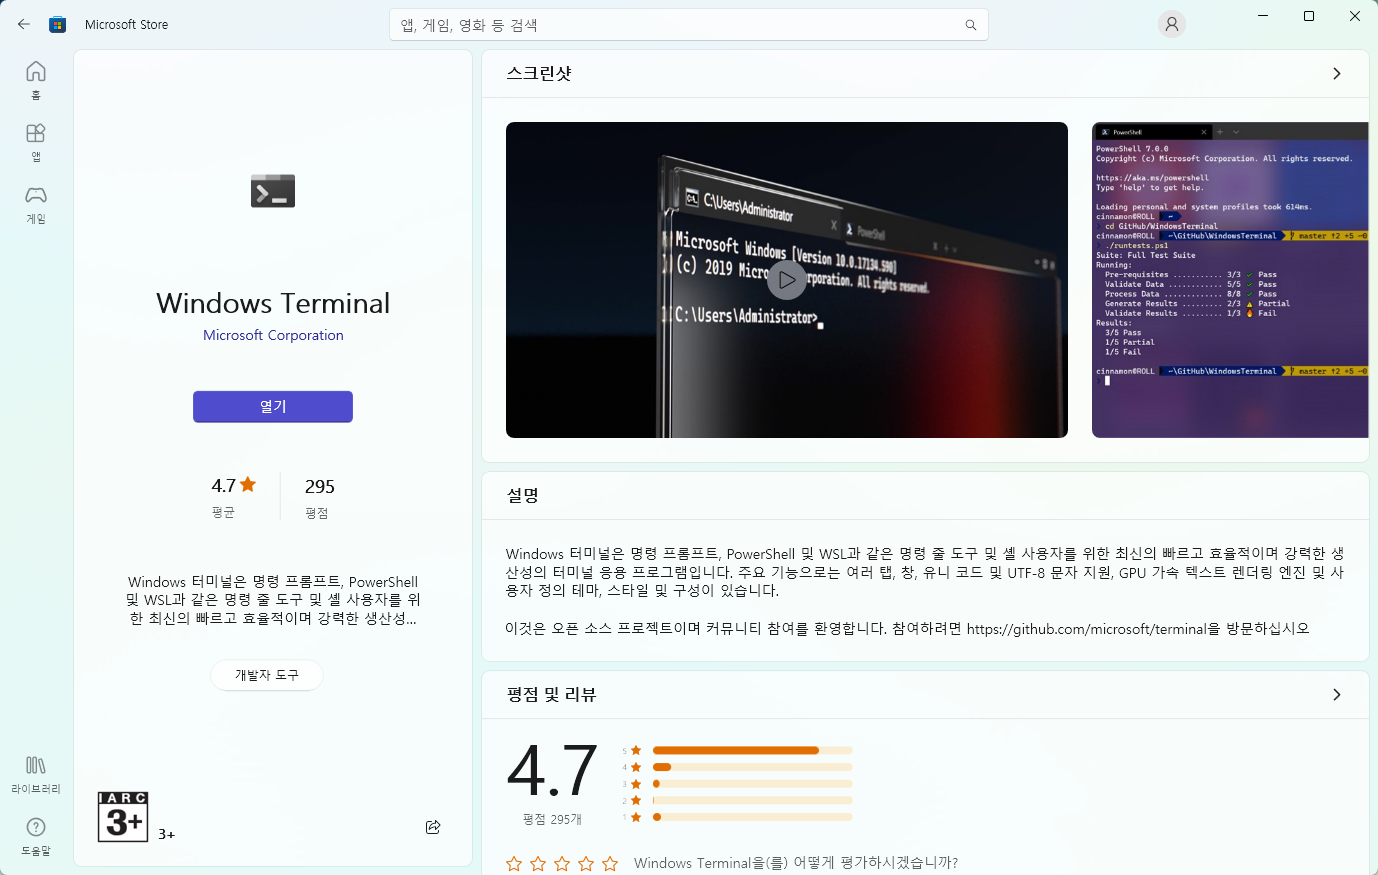Click the Windows Terminal app title
The height and width of the screenshot is (875, 1378).
pyautogui.click(x=273, y=303)
